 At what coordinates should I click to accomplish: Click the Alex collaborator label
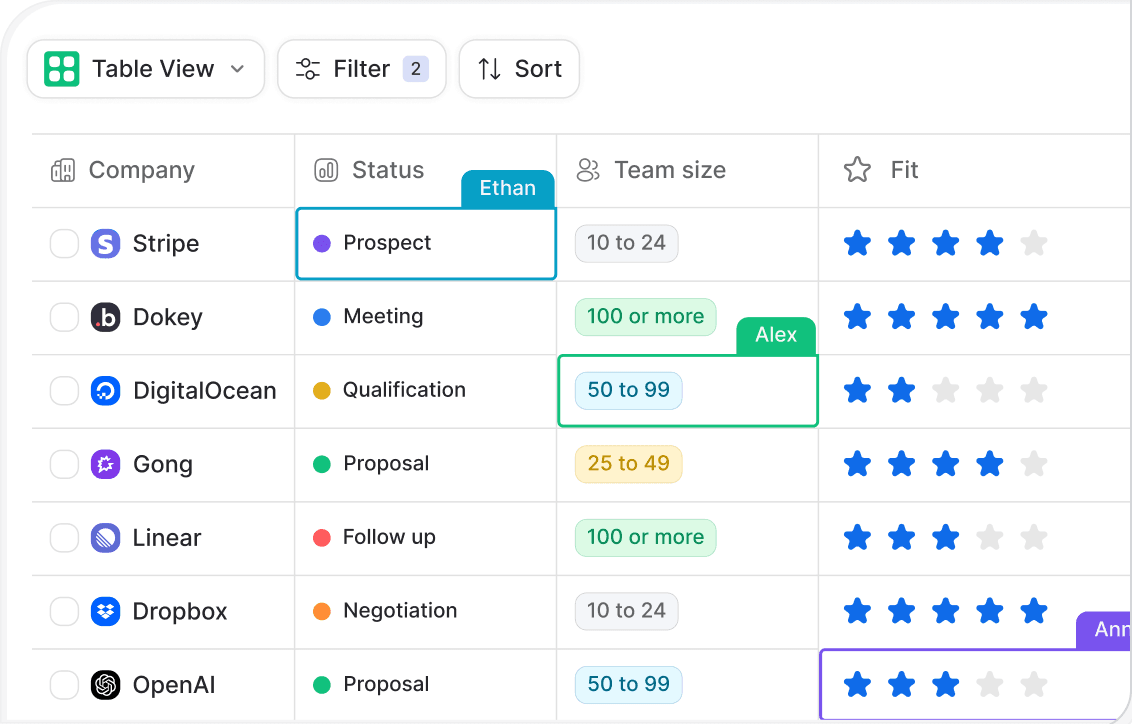[x=776, y=336]
